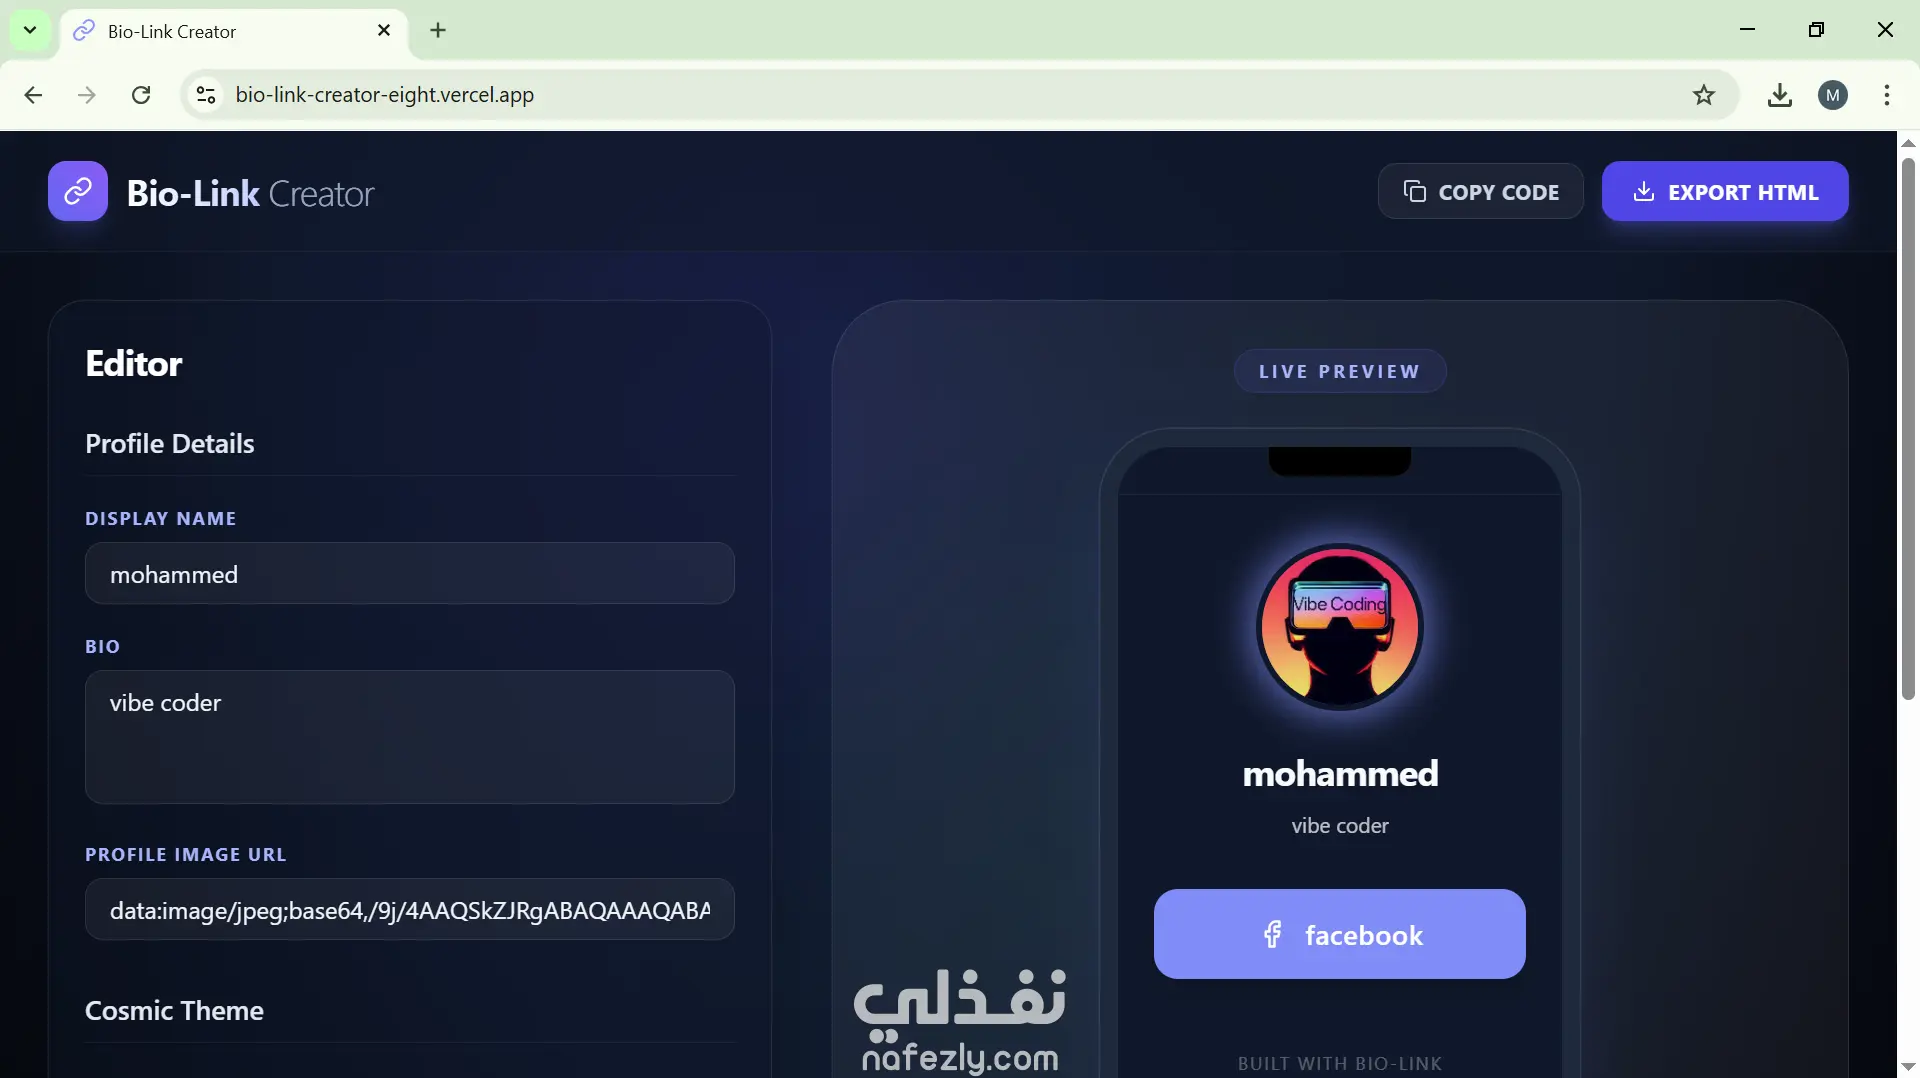Click into the Bio text area
The image size is (1920, 1078).
click(410, 737)
